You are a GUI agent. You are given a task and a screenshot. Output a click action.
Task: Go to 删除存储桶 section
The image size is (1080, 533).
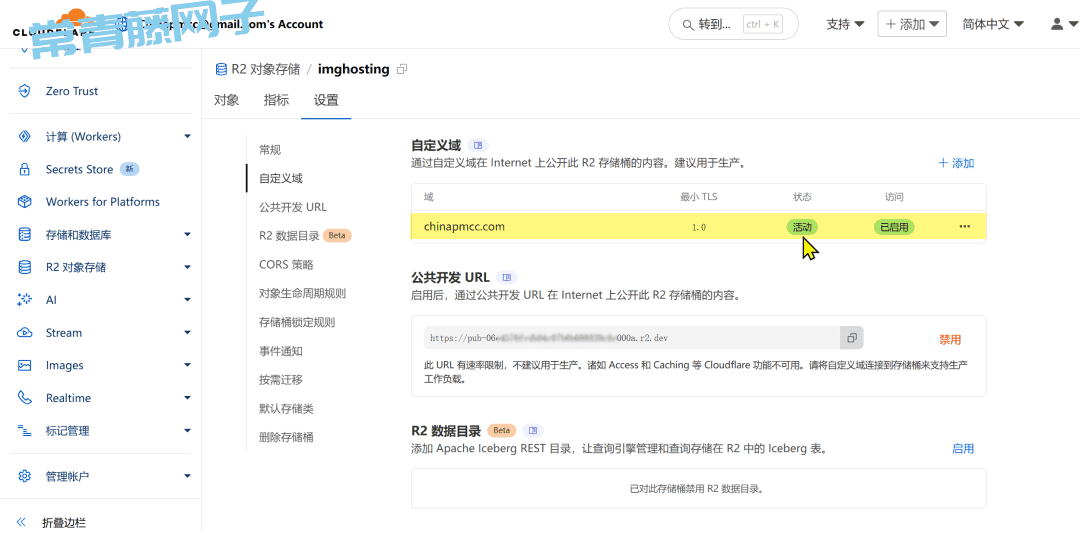pos(287,437)
